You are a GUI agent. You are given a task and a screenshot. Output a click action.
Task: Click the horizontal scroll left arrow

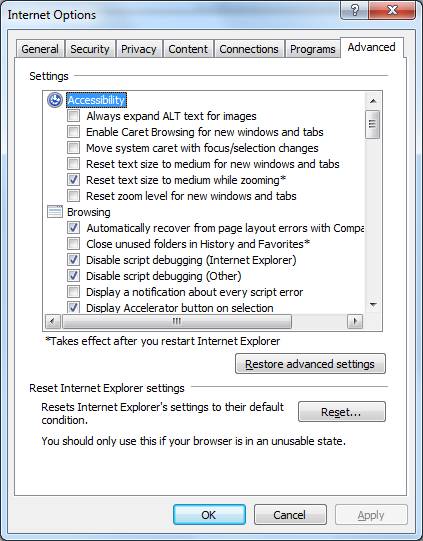tap(52, 322)
